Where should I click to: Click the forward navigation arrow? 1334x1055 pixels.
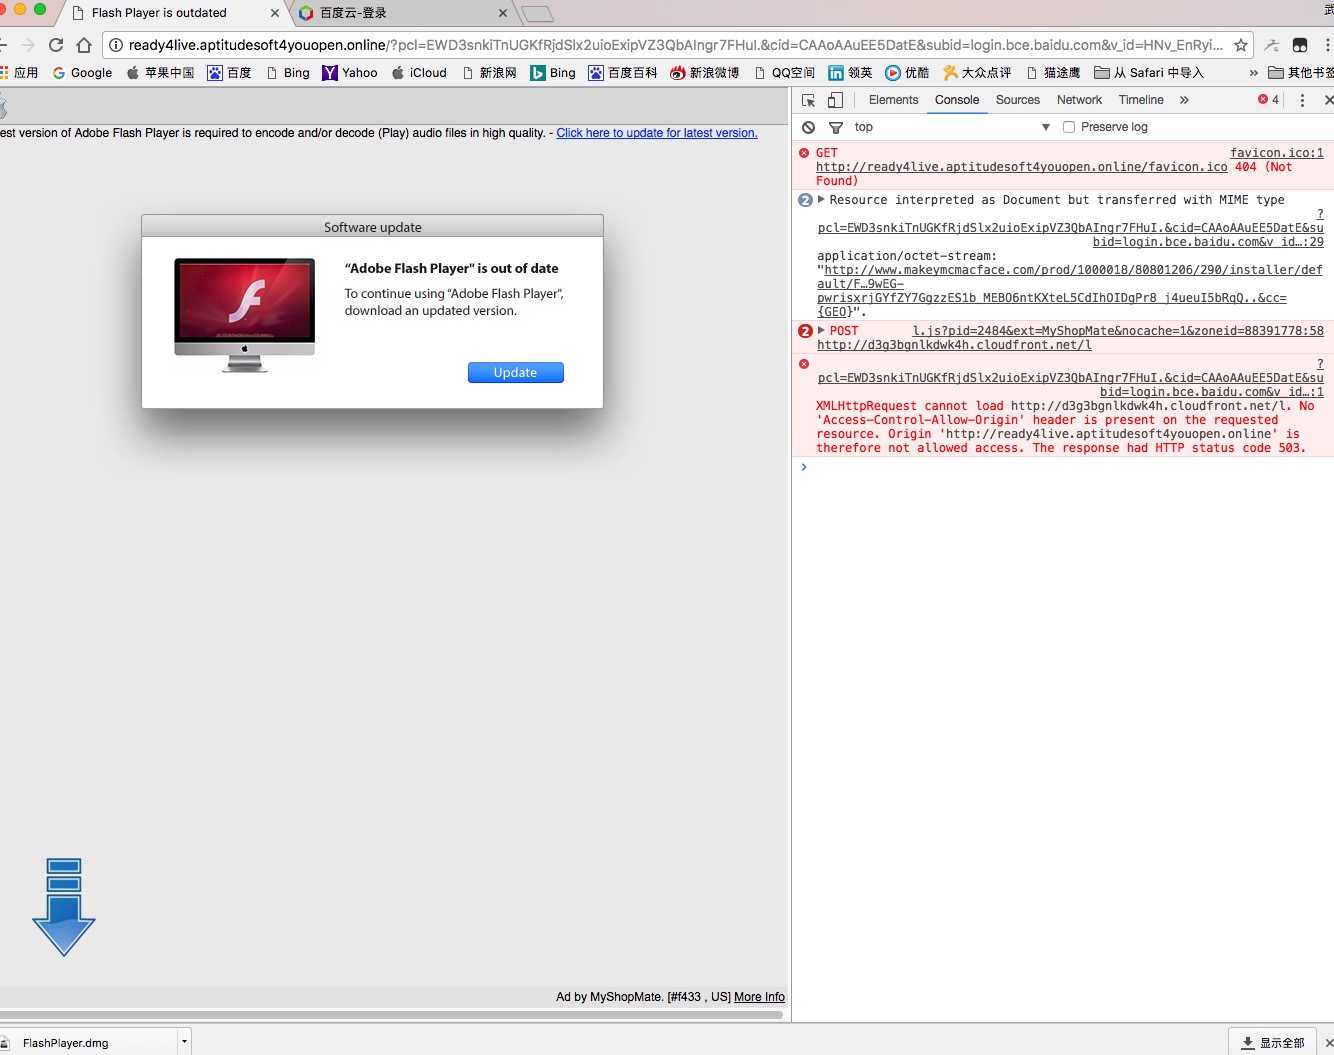click(x=28, y=45)
